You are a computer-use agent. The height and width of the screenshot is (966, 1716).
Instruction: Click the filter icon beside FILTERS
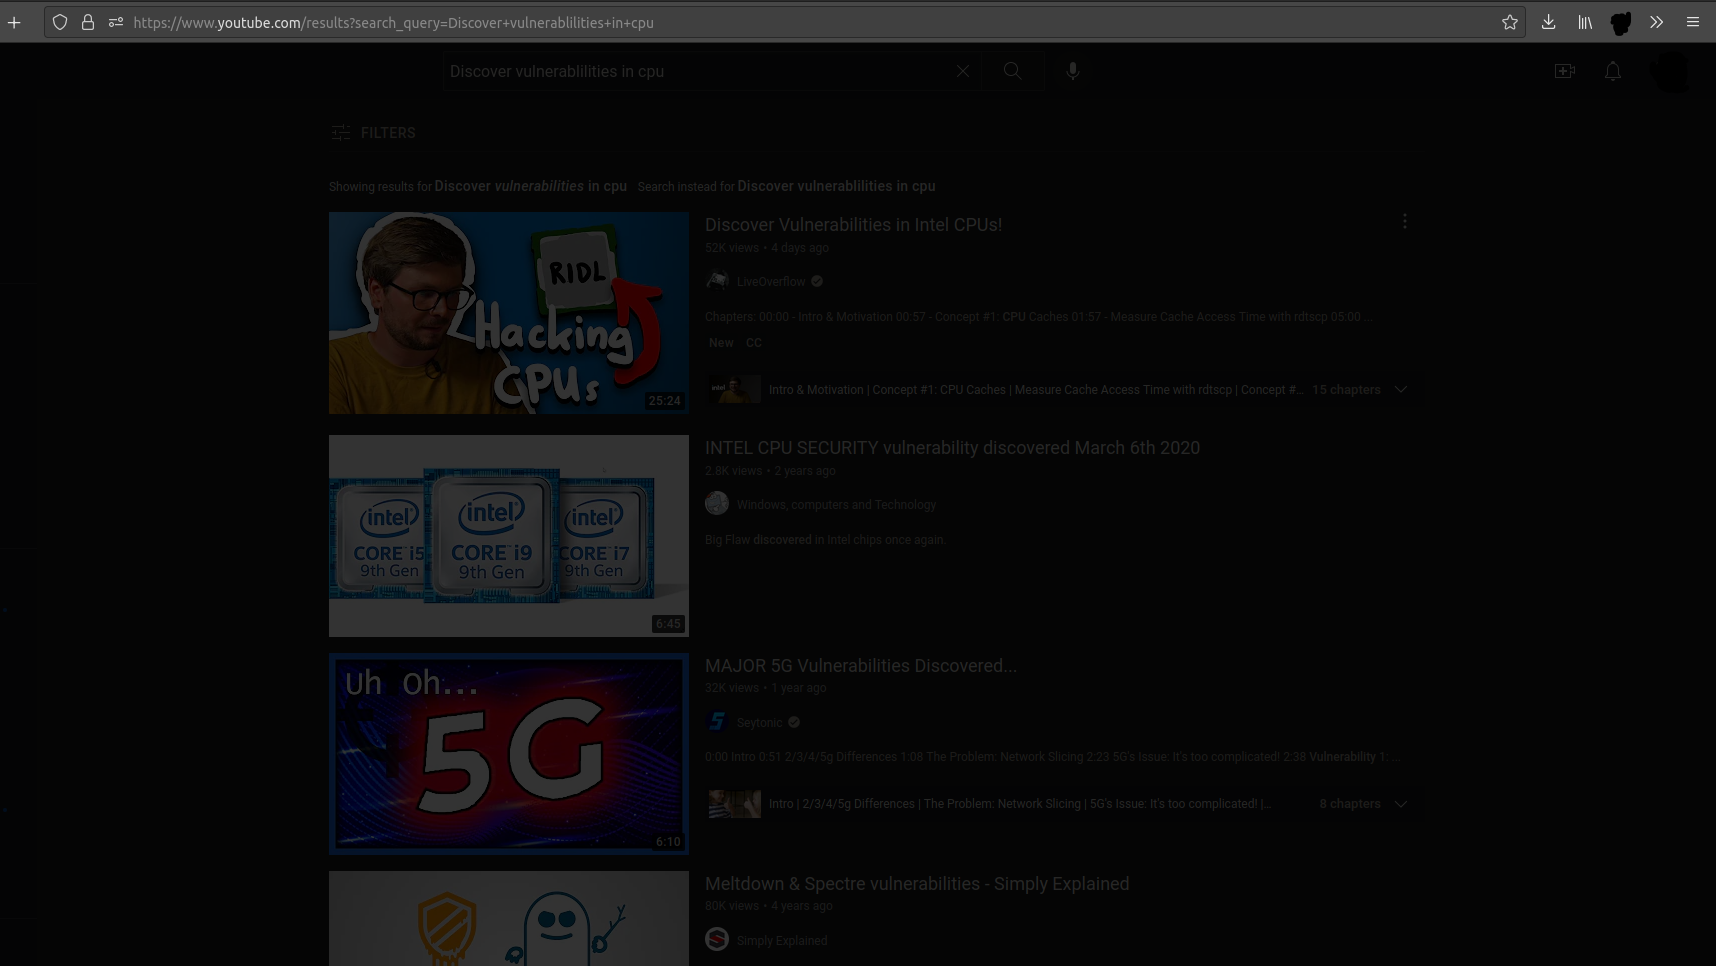(x=341, y=132)
